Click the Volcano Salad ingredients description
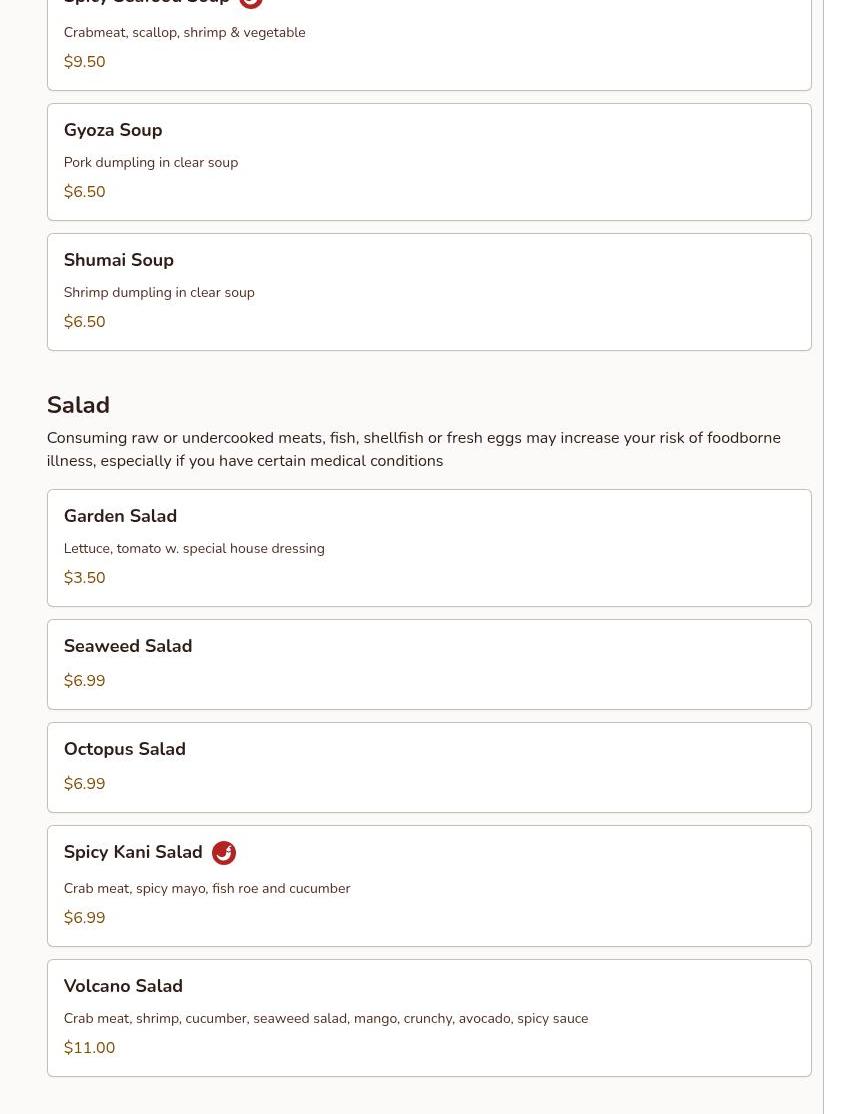The width and height of the screenshot is (844, 1114). (326, 1019)
